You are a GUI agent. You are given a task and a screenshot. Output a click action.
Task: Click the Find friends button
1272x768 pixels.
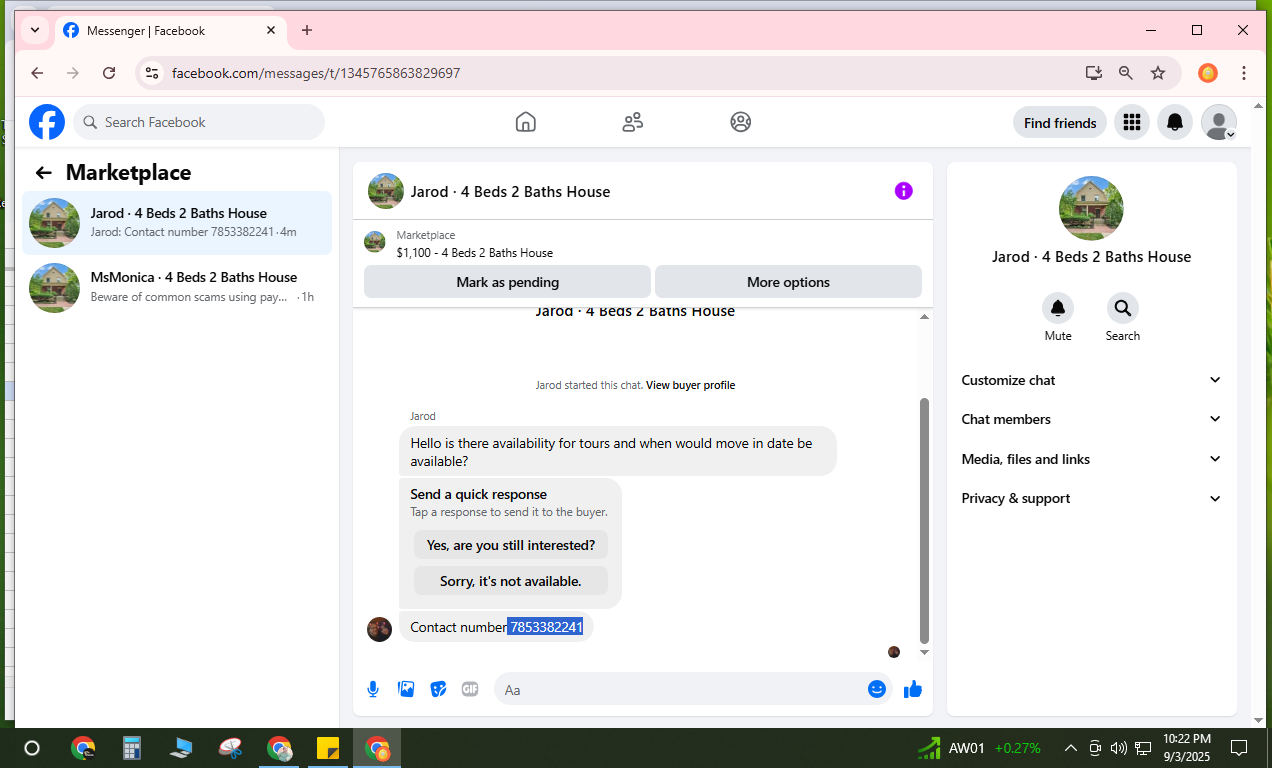point(1060,123)
